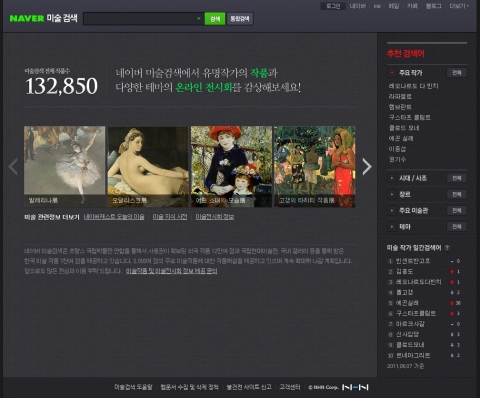Open the 미술 지식 사전 link
Viewport: 480px width, 398px height.
pos(170,217)
